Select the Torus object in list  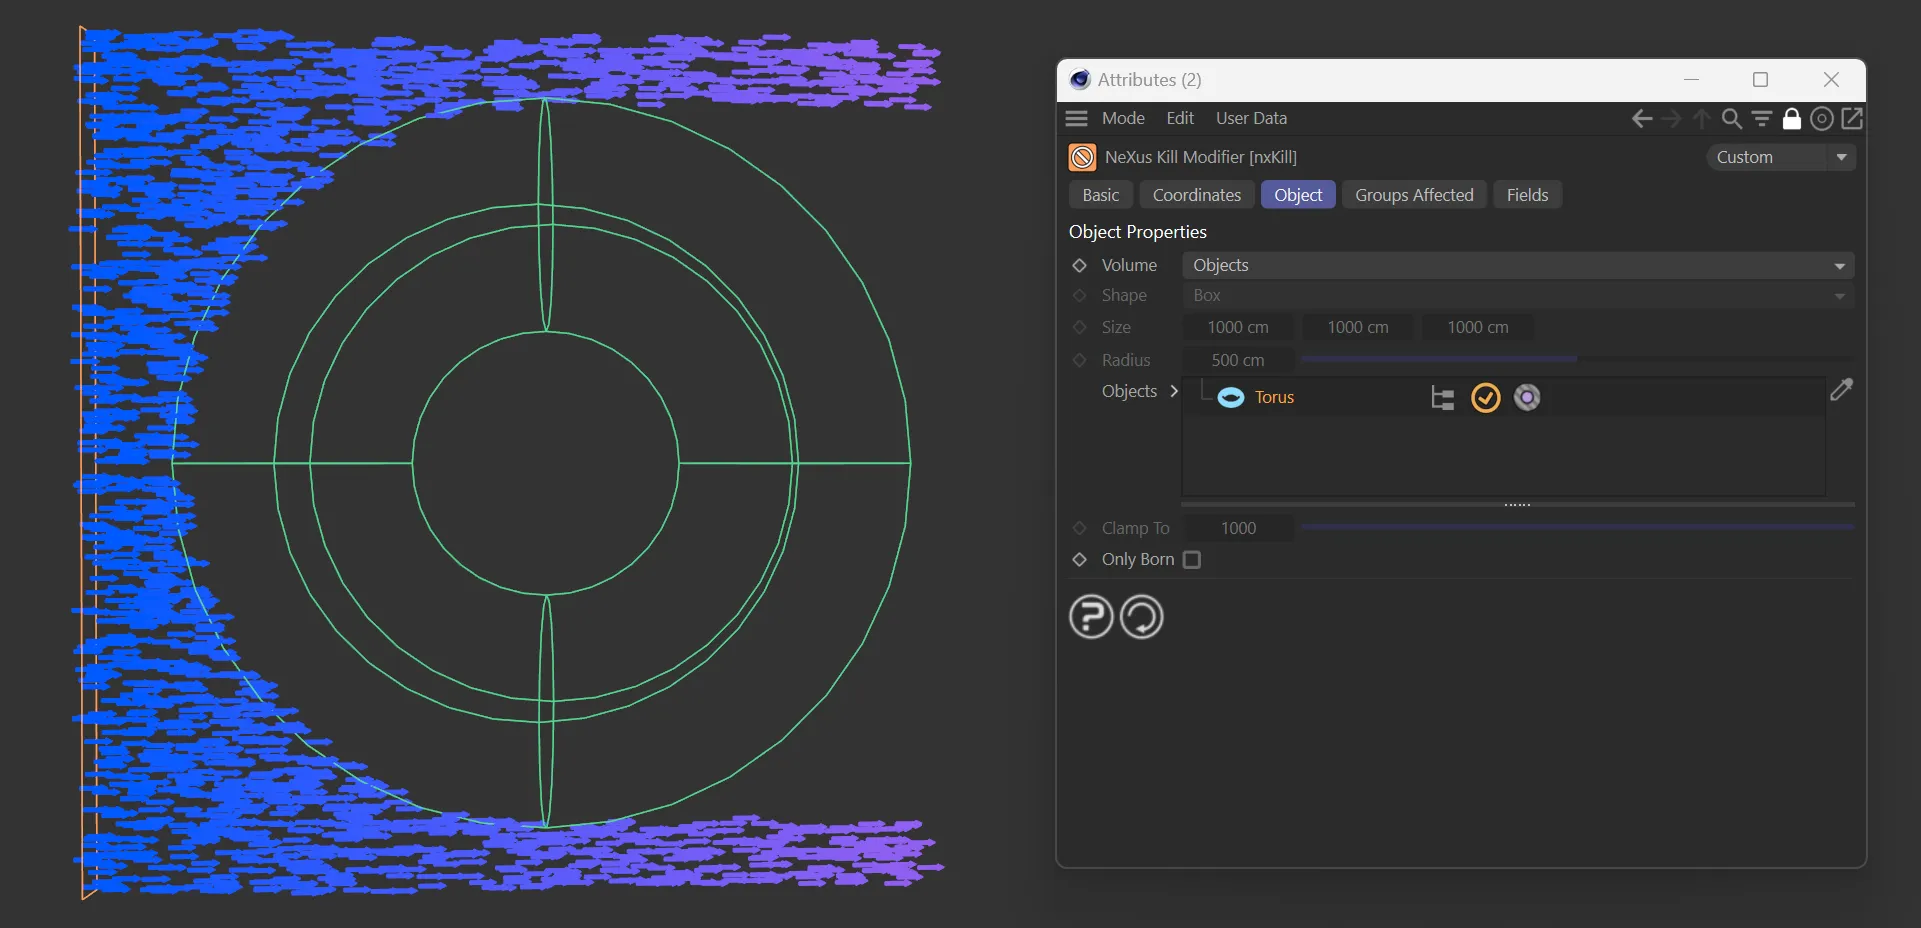(x=1274, y=397)
